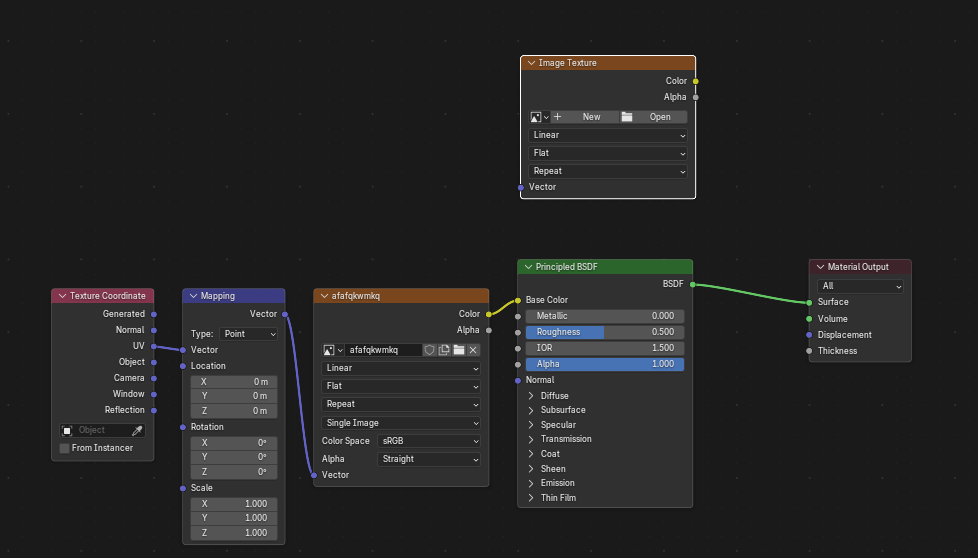978x558 pixels.
Task: Click Vector input socket on top Image Texture
Action: point(521,188)
